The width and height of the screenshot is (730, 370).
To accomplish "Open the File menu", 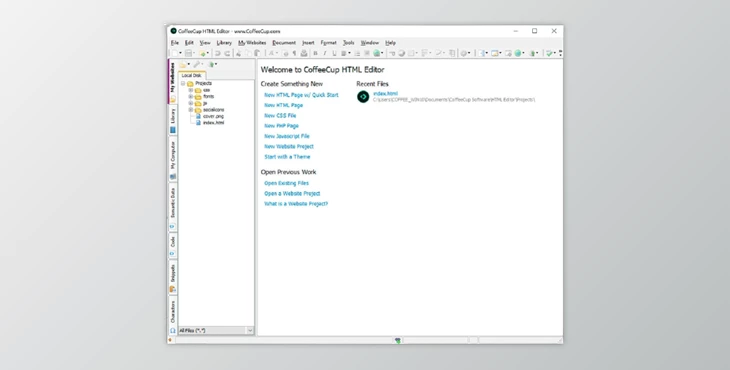I will (175, 43).
